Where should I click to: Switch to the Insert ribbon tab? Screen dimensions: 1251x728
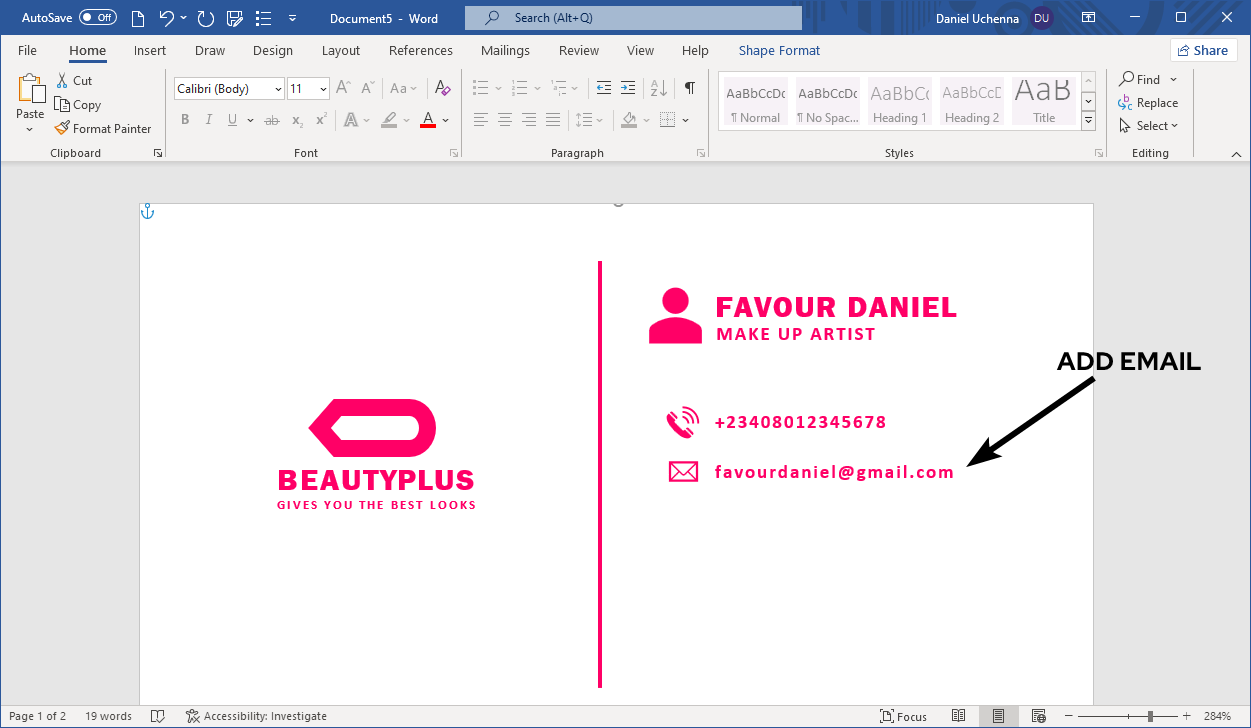point(149,50)
